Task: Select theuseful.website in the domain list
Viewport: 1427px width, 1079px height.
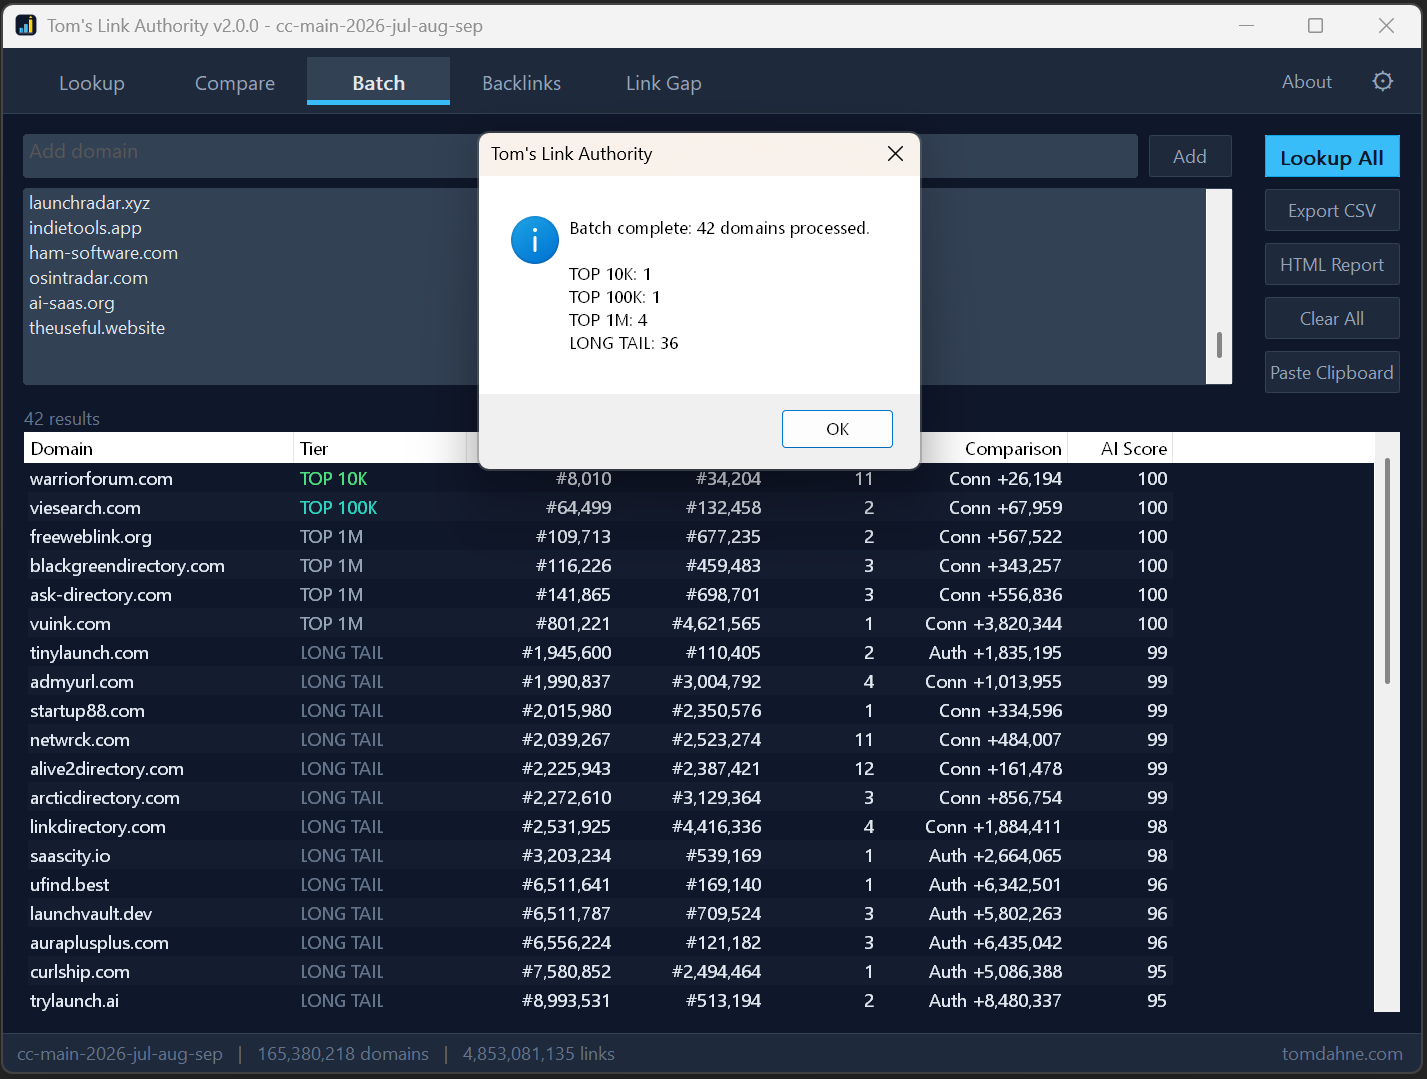Action: pos(97,328)
